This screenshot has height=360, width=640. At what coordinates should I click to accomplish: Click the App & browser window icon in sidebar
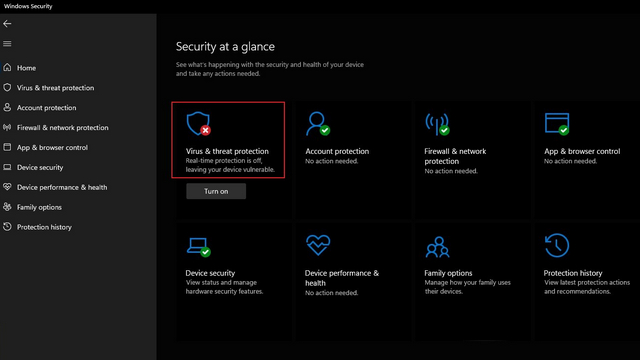pyautogui.click(x=7, y=147)
